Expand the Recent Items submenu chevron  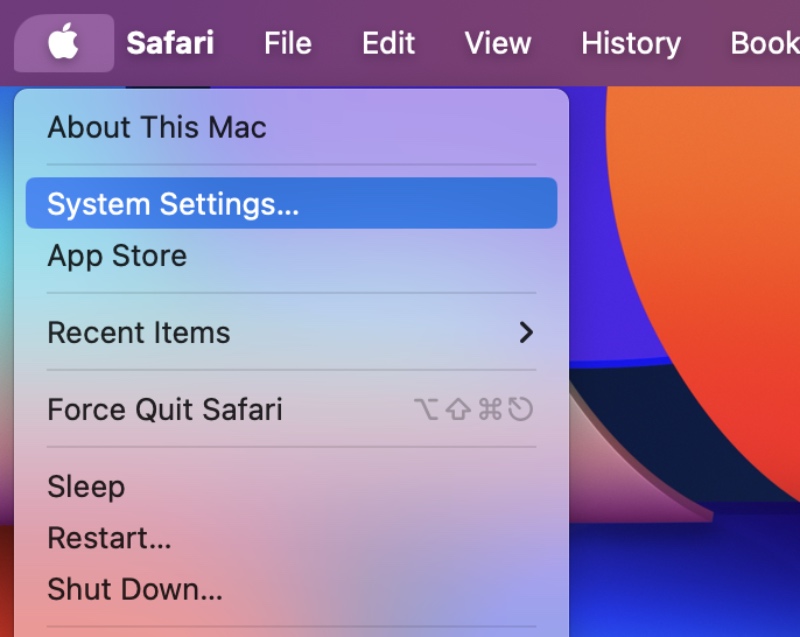click(x=526, y=333)
